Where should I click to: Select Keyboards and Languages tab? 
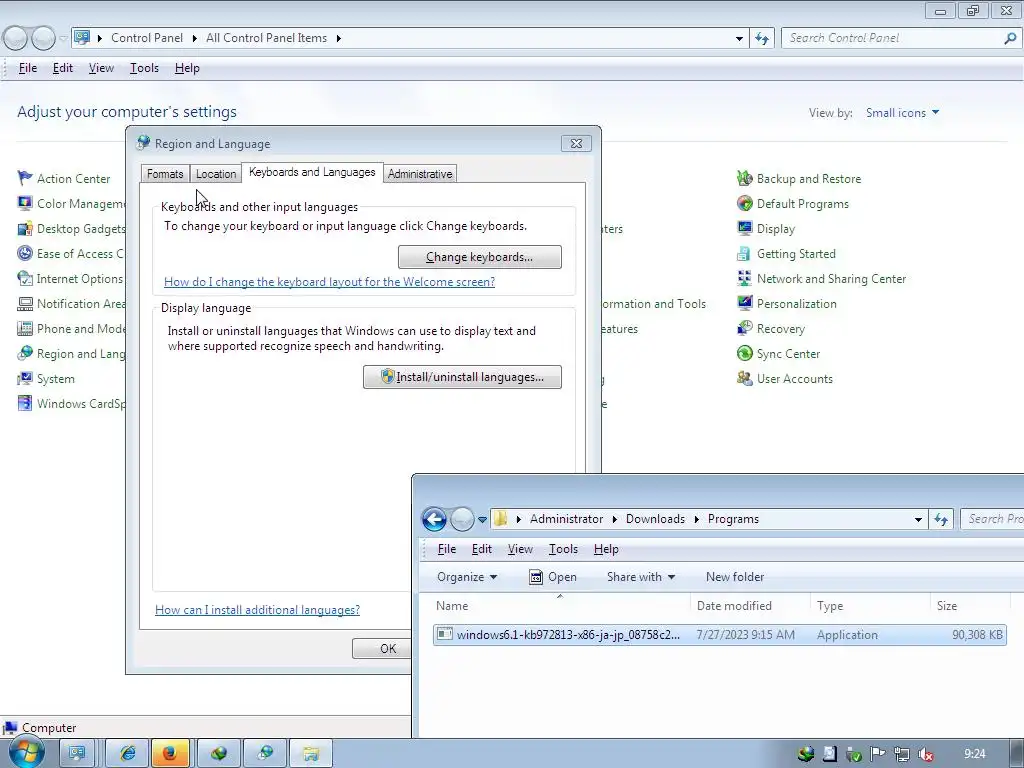coord(312,172)
